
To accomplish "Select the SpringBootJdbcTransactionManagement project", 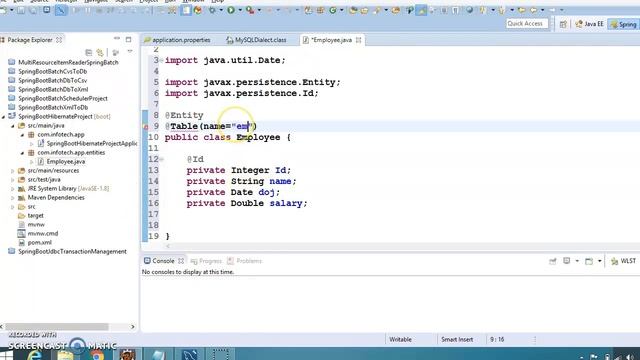I will tap(72, 251).
